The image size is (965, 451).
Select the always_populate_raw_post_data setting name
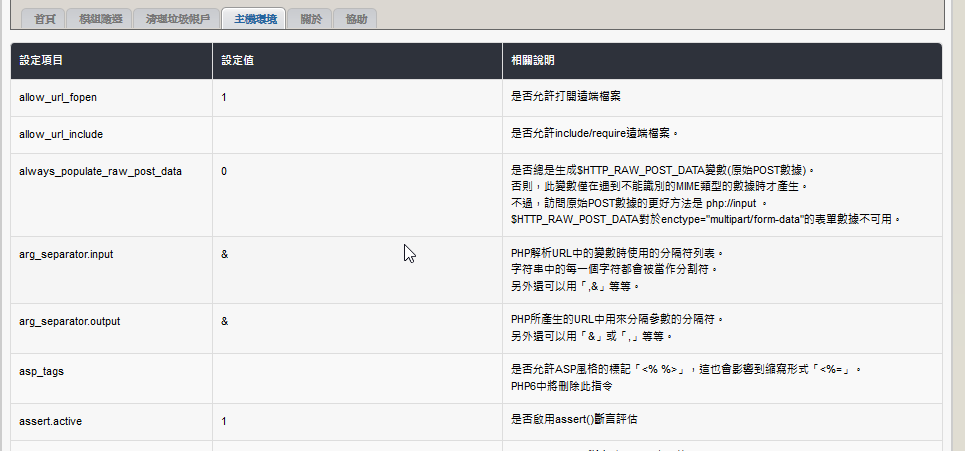click(x=100, y=171)
